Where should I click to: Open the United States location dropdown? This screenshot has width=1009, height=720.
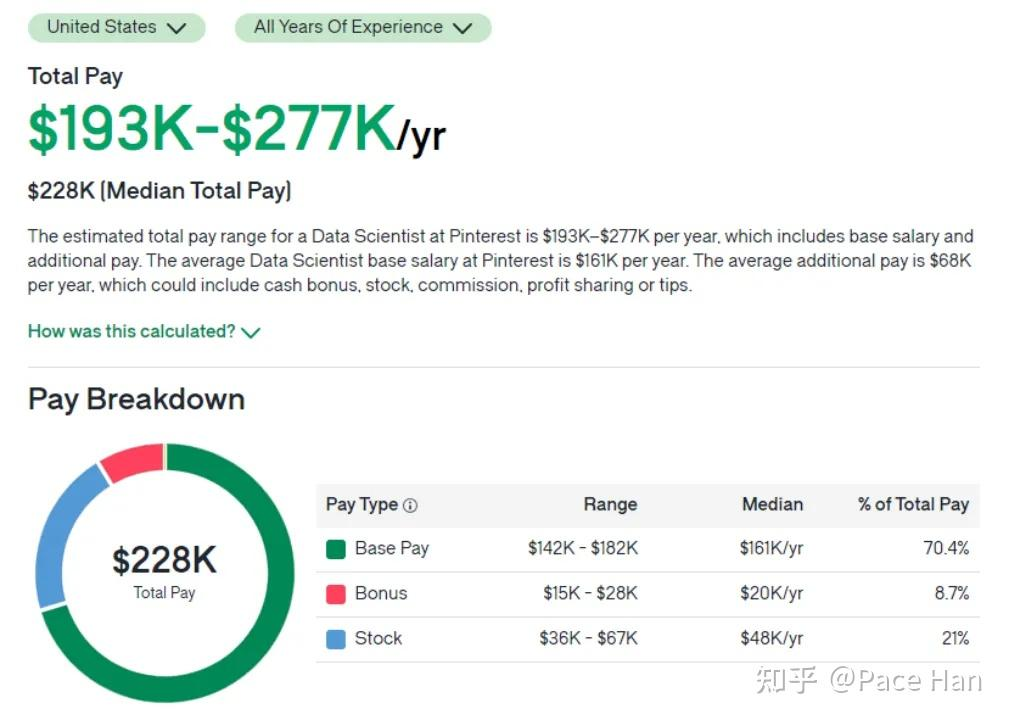[x=116, y=28]
